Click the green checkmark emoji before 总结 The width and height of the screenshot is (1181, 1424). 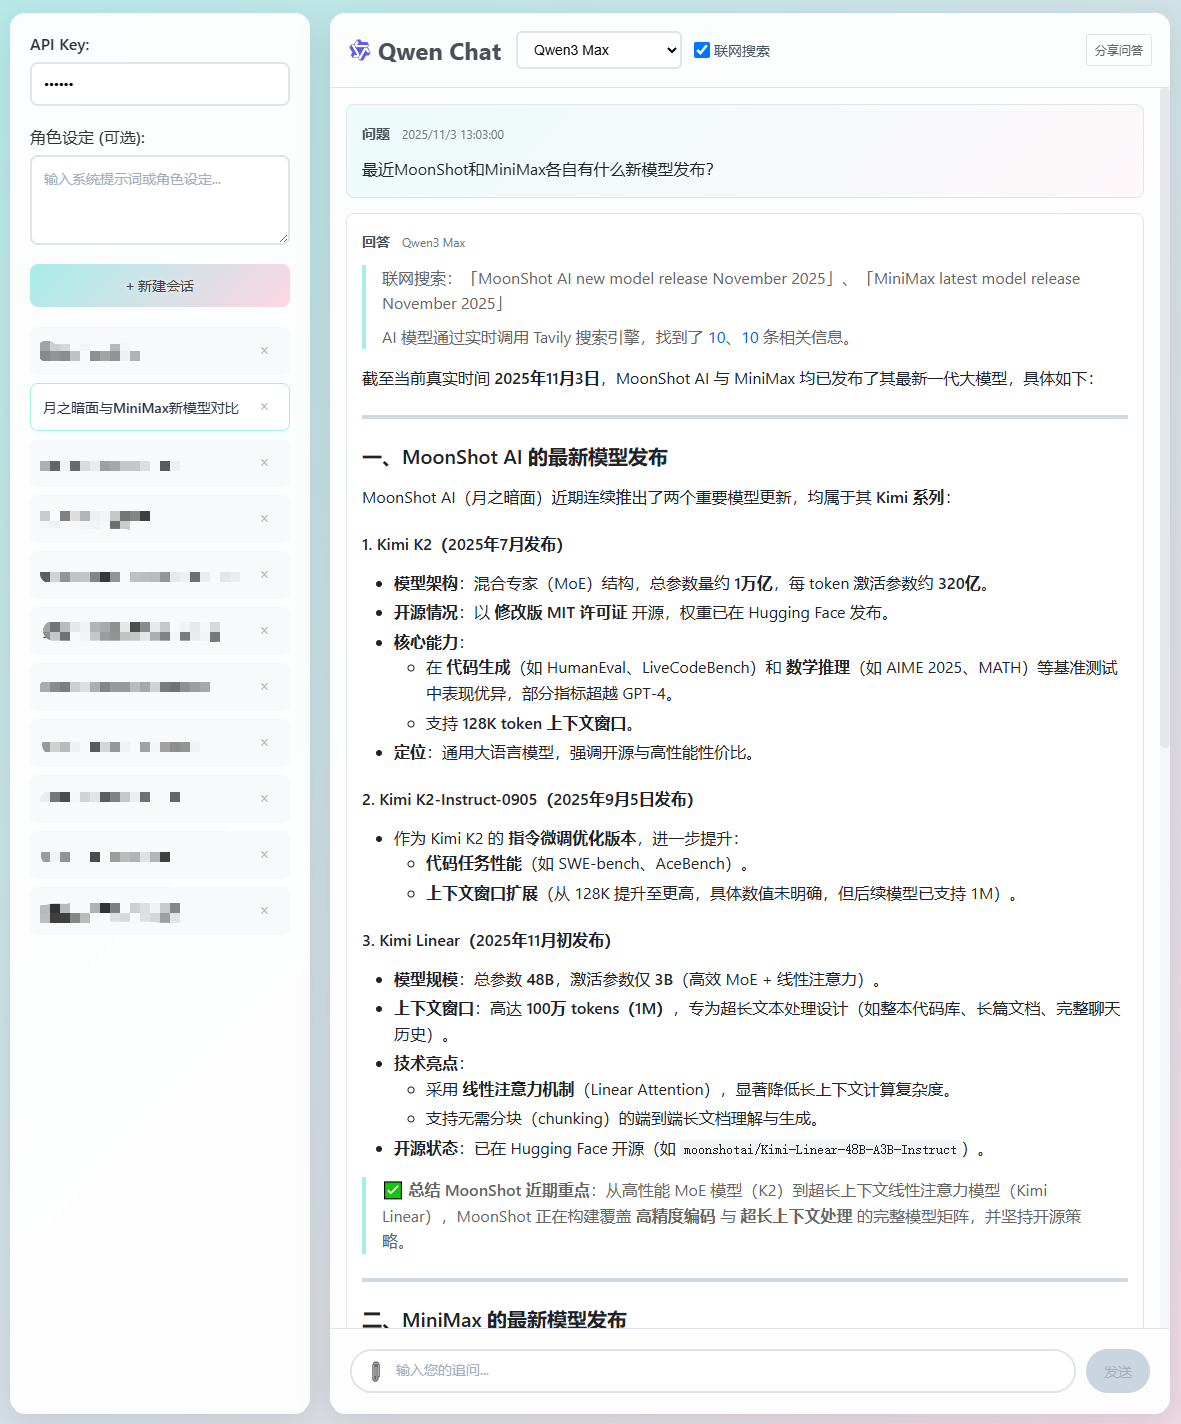(x=393, y=1191)
